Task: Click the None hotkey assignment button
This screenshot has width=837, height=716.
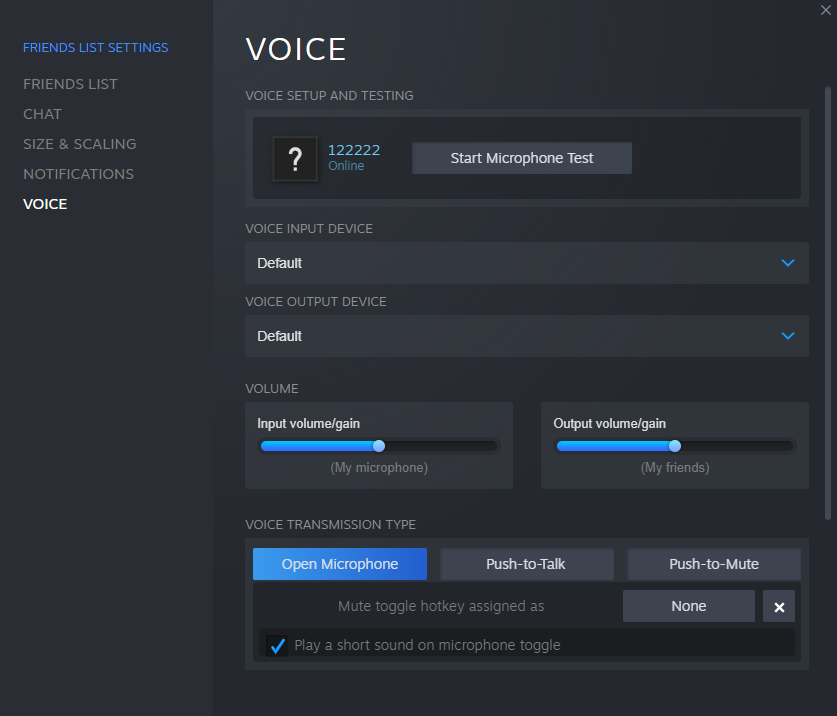Action: tap(688, 606)
